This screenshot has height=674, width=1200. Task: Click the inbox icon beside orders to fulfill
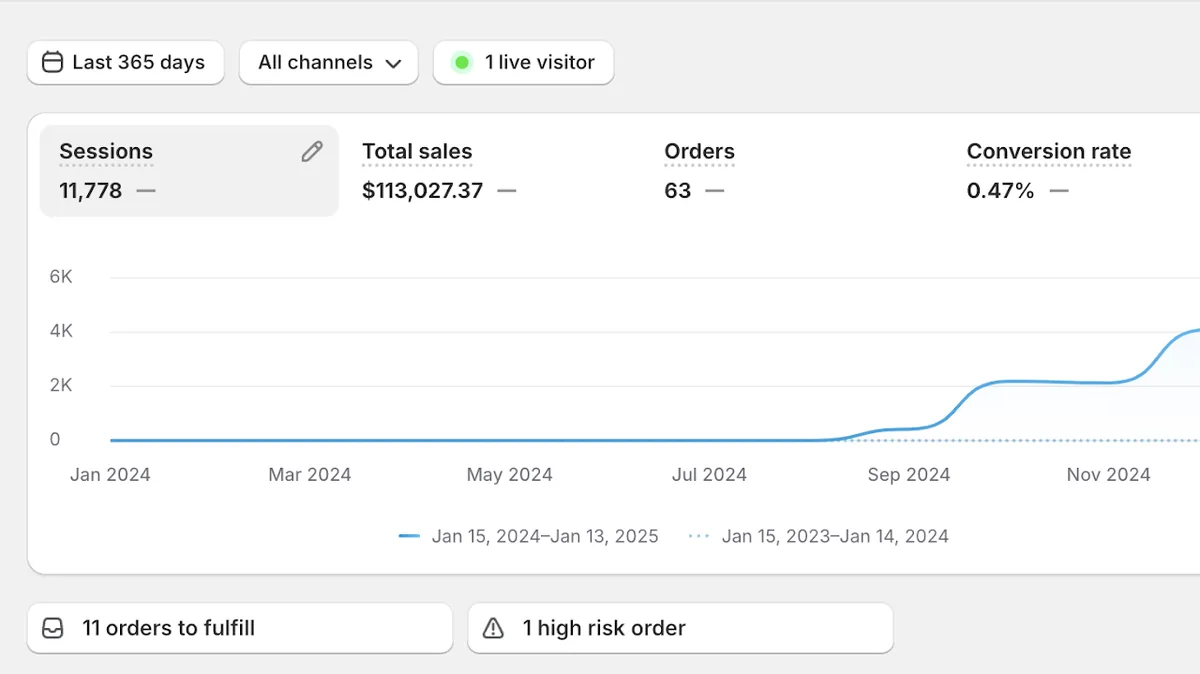tap(52, 628)
